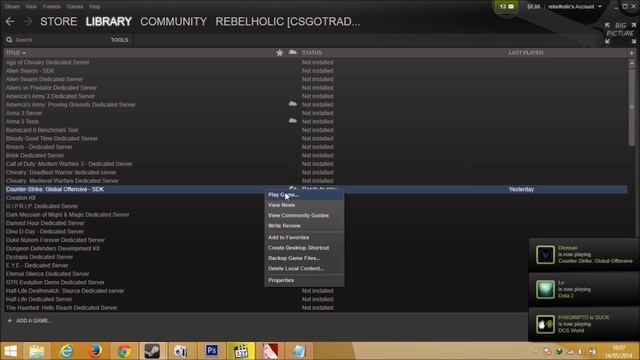Click the taskbar clock

(x=619, y=351)
